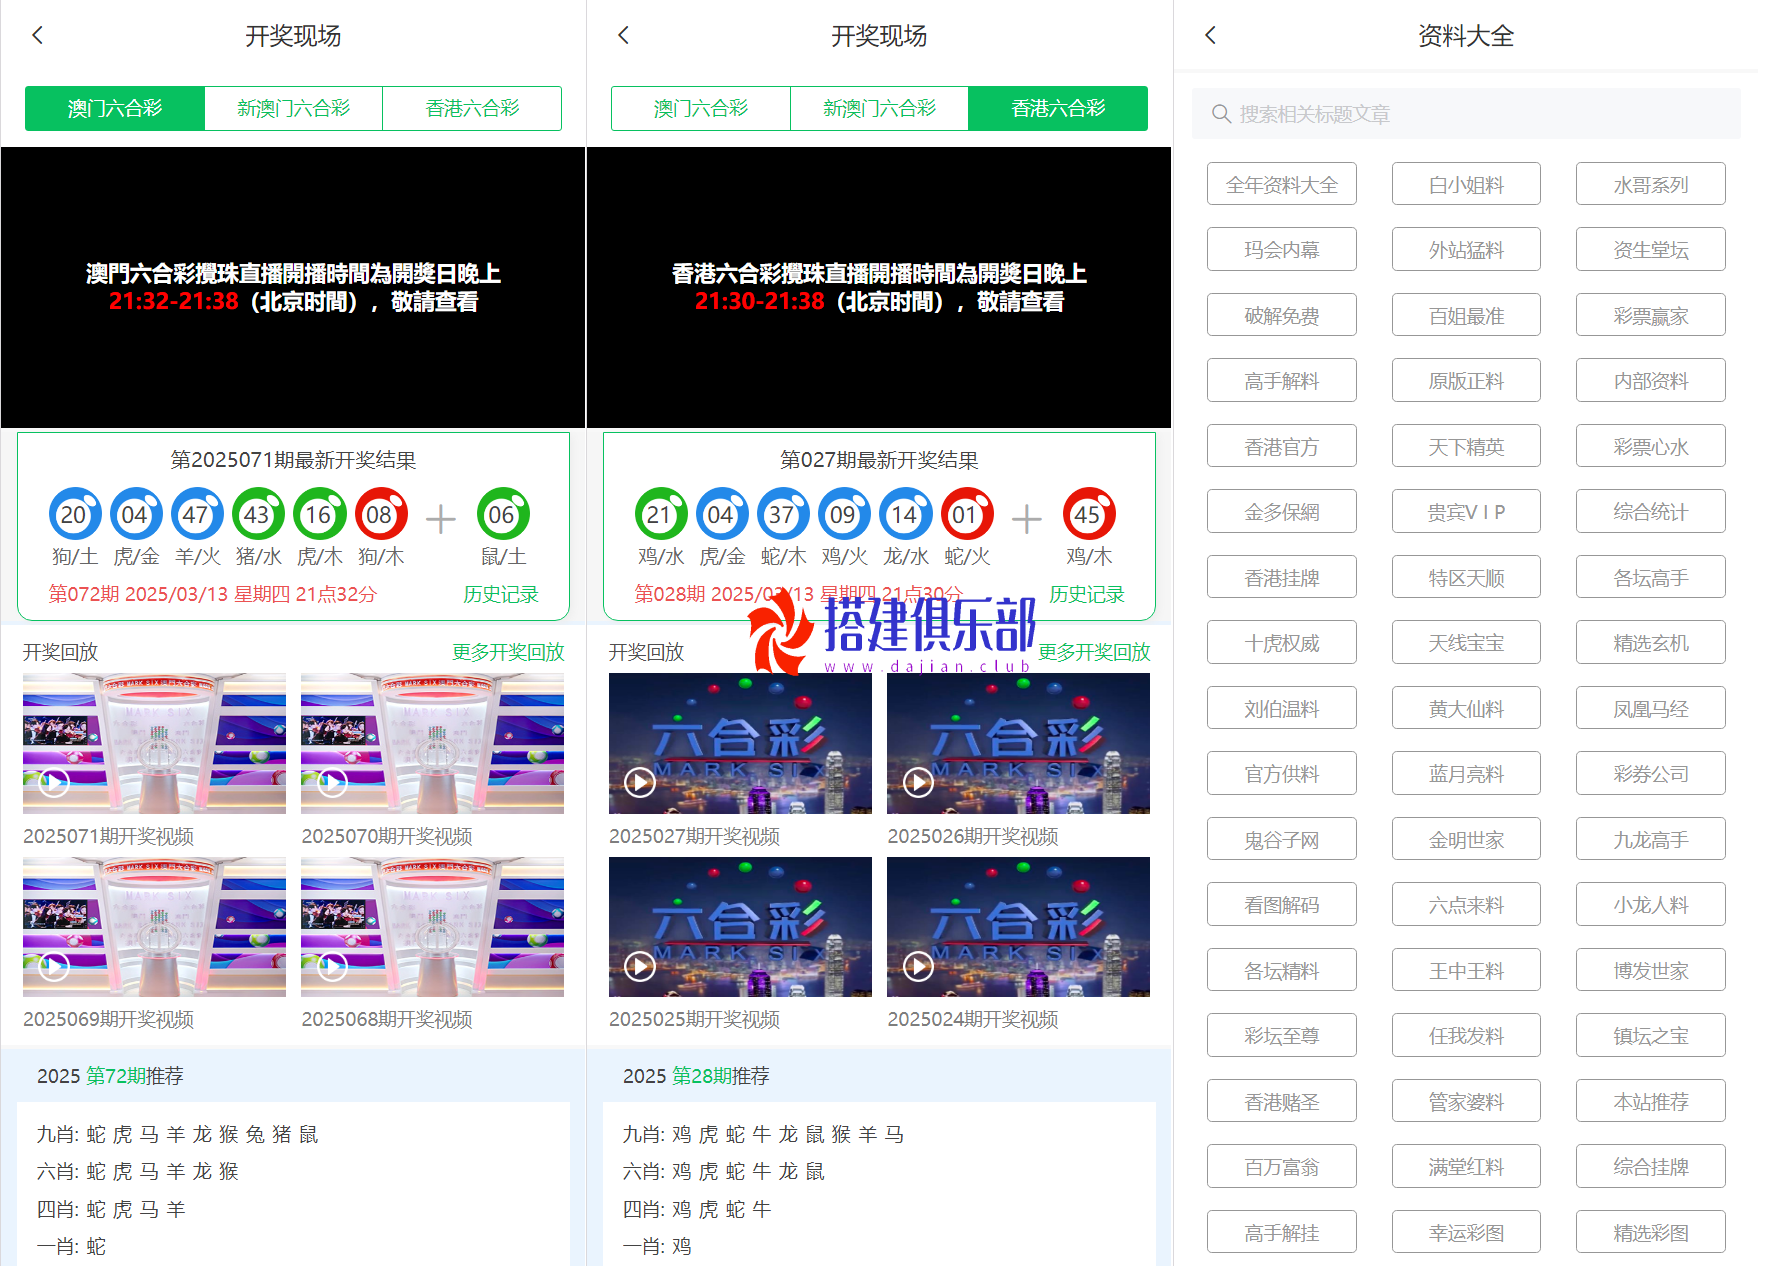This screenshot has height=1266, width=1785.
Task: Select 澳门六合彩 tab in the left panel
Action: (115, 108)
